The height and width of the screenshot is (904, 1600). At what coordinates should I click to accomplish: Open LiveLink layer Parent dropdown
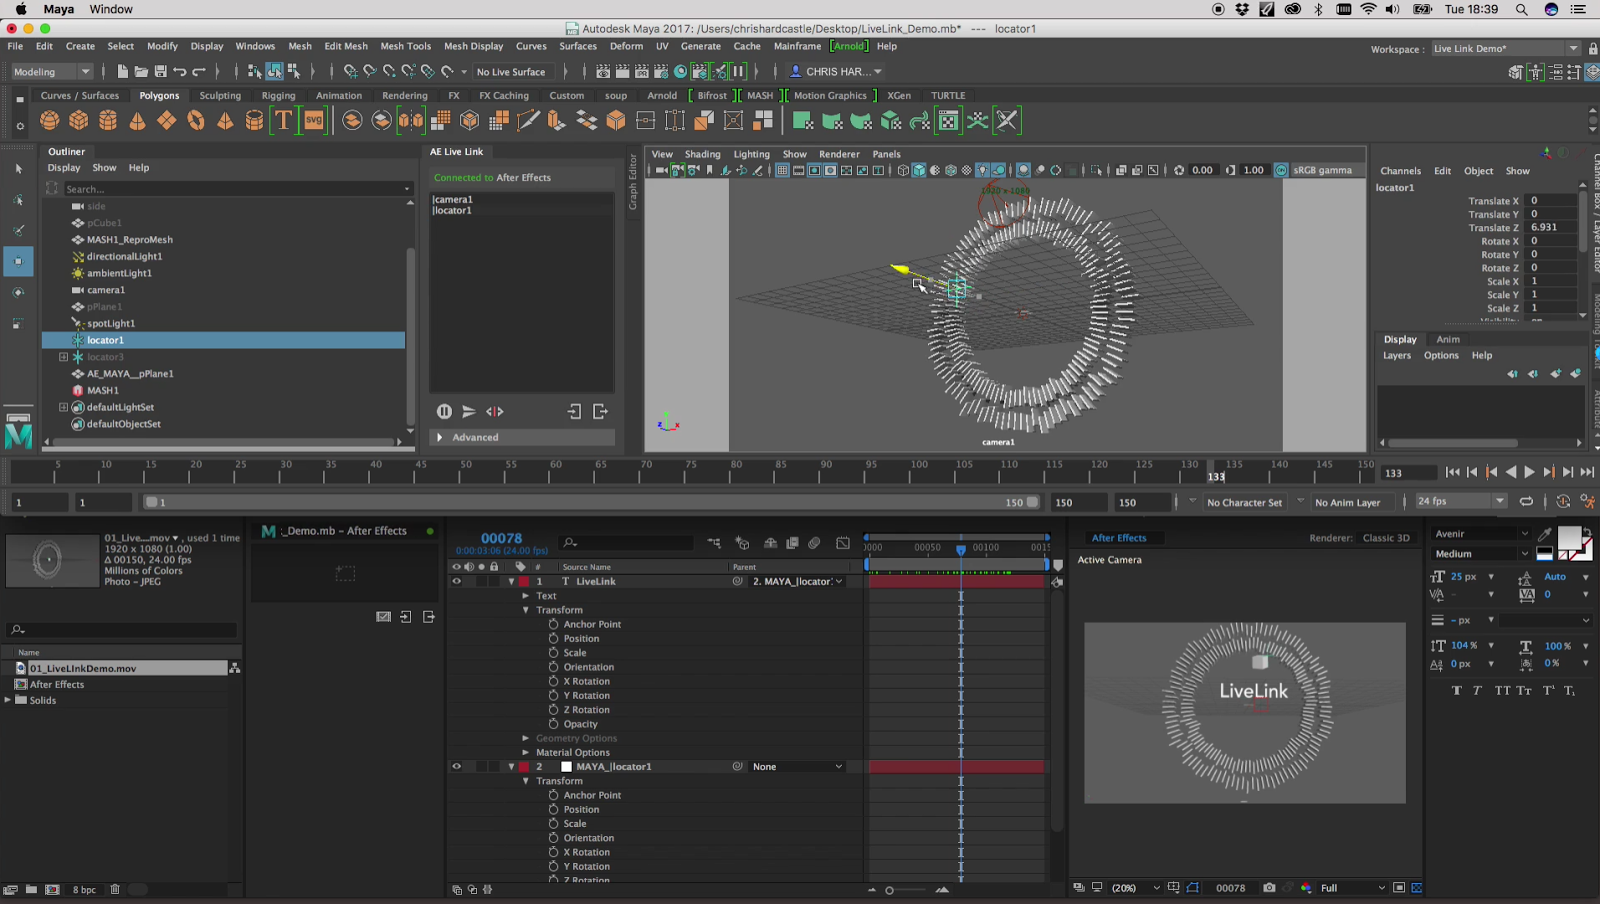click(798, 581)
